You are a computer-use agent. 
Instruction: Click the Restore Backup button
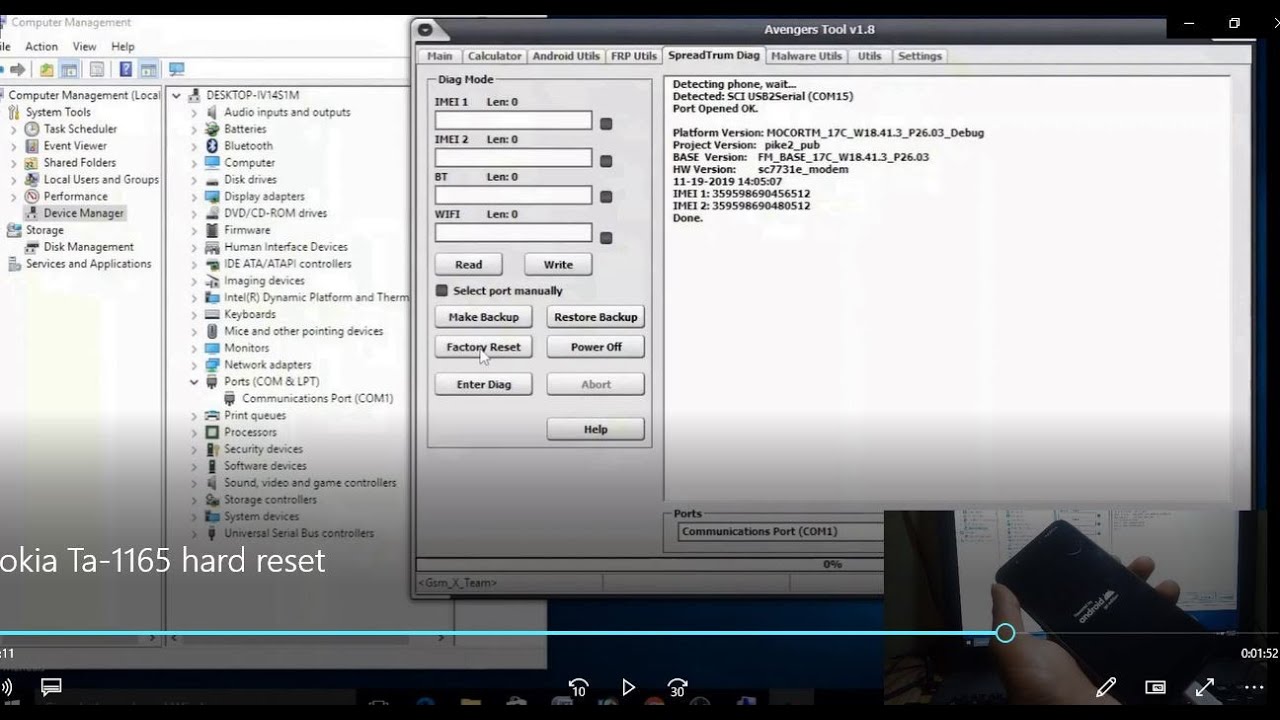596,317
